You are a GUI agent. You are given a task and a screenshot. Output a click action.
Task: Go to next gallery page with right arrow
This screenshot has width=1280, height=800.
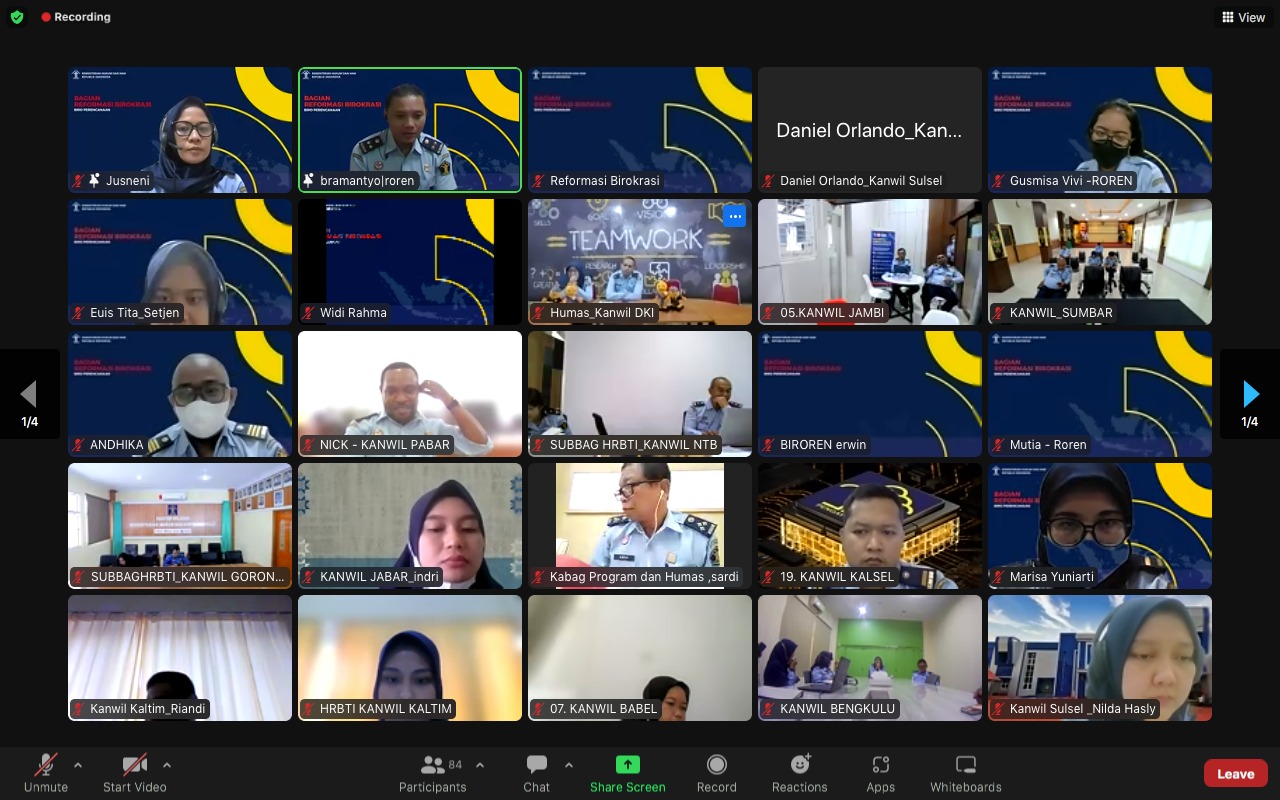1250,393
